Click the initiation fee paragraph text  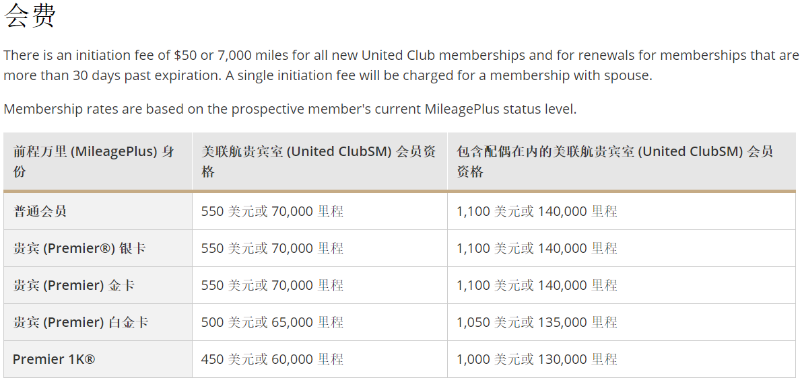coord(400,65)
